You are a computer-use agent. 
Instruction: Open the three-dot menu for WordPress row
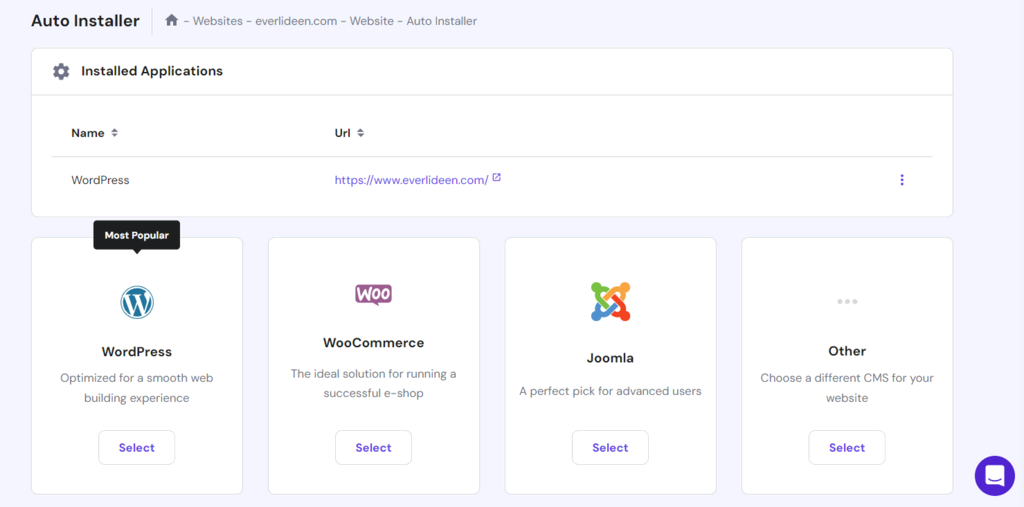pyautogui.click(x=902, y=180)
